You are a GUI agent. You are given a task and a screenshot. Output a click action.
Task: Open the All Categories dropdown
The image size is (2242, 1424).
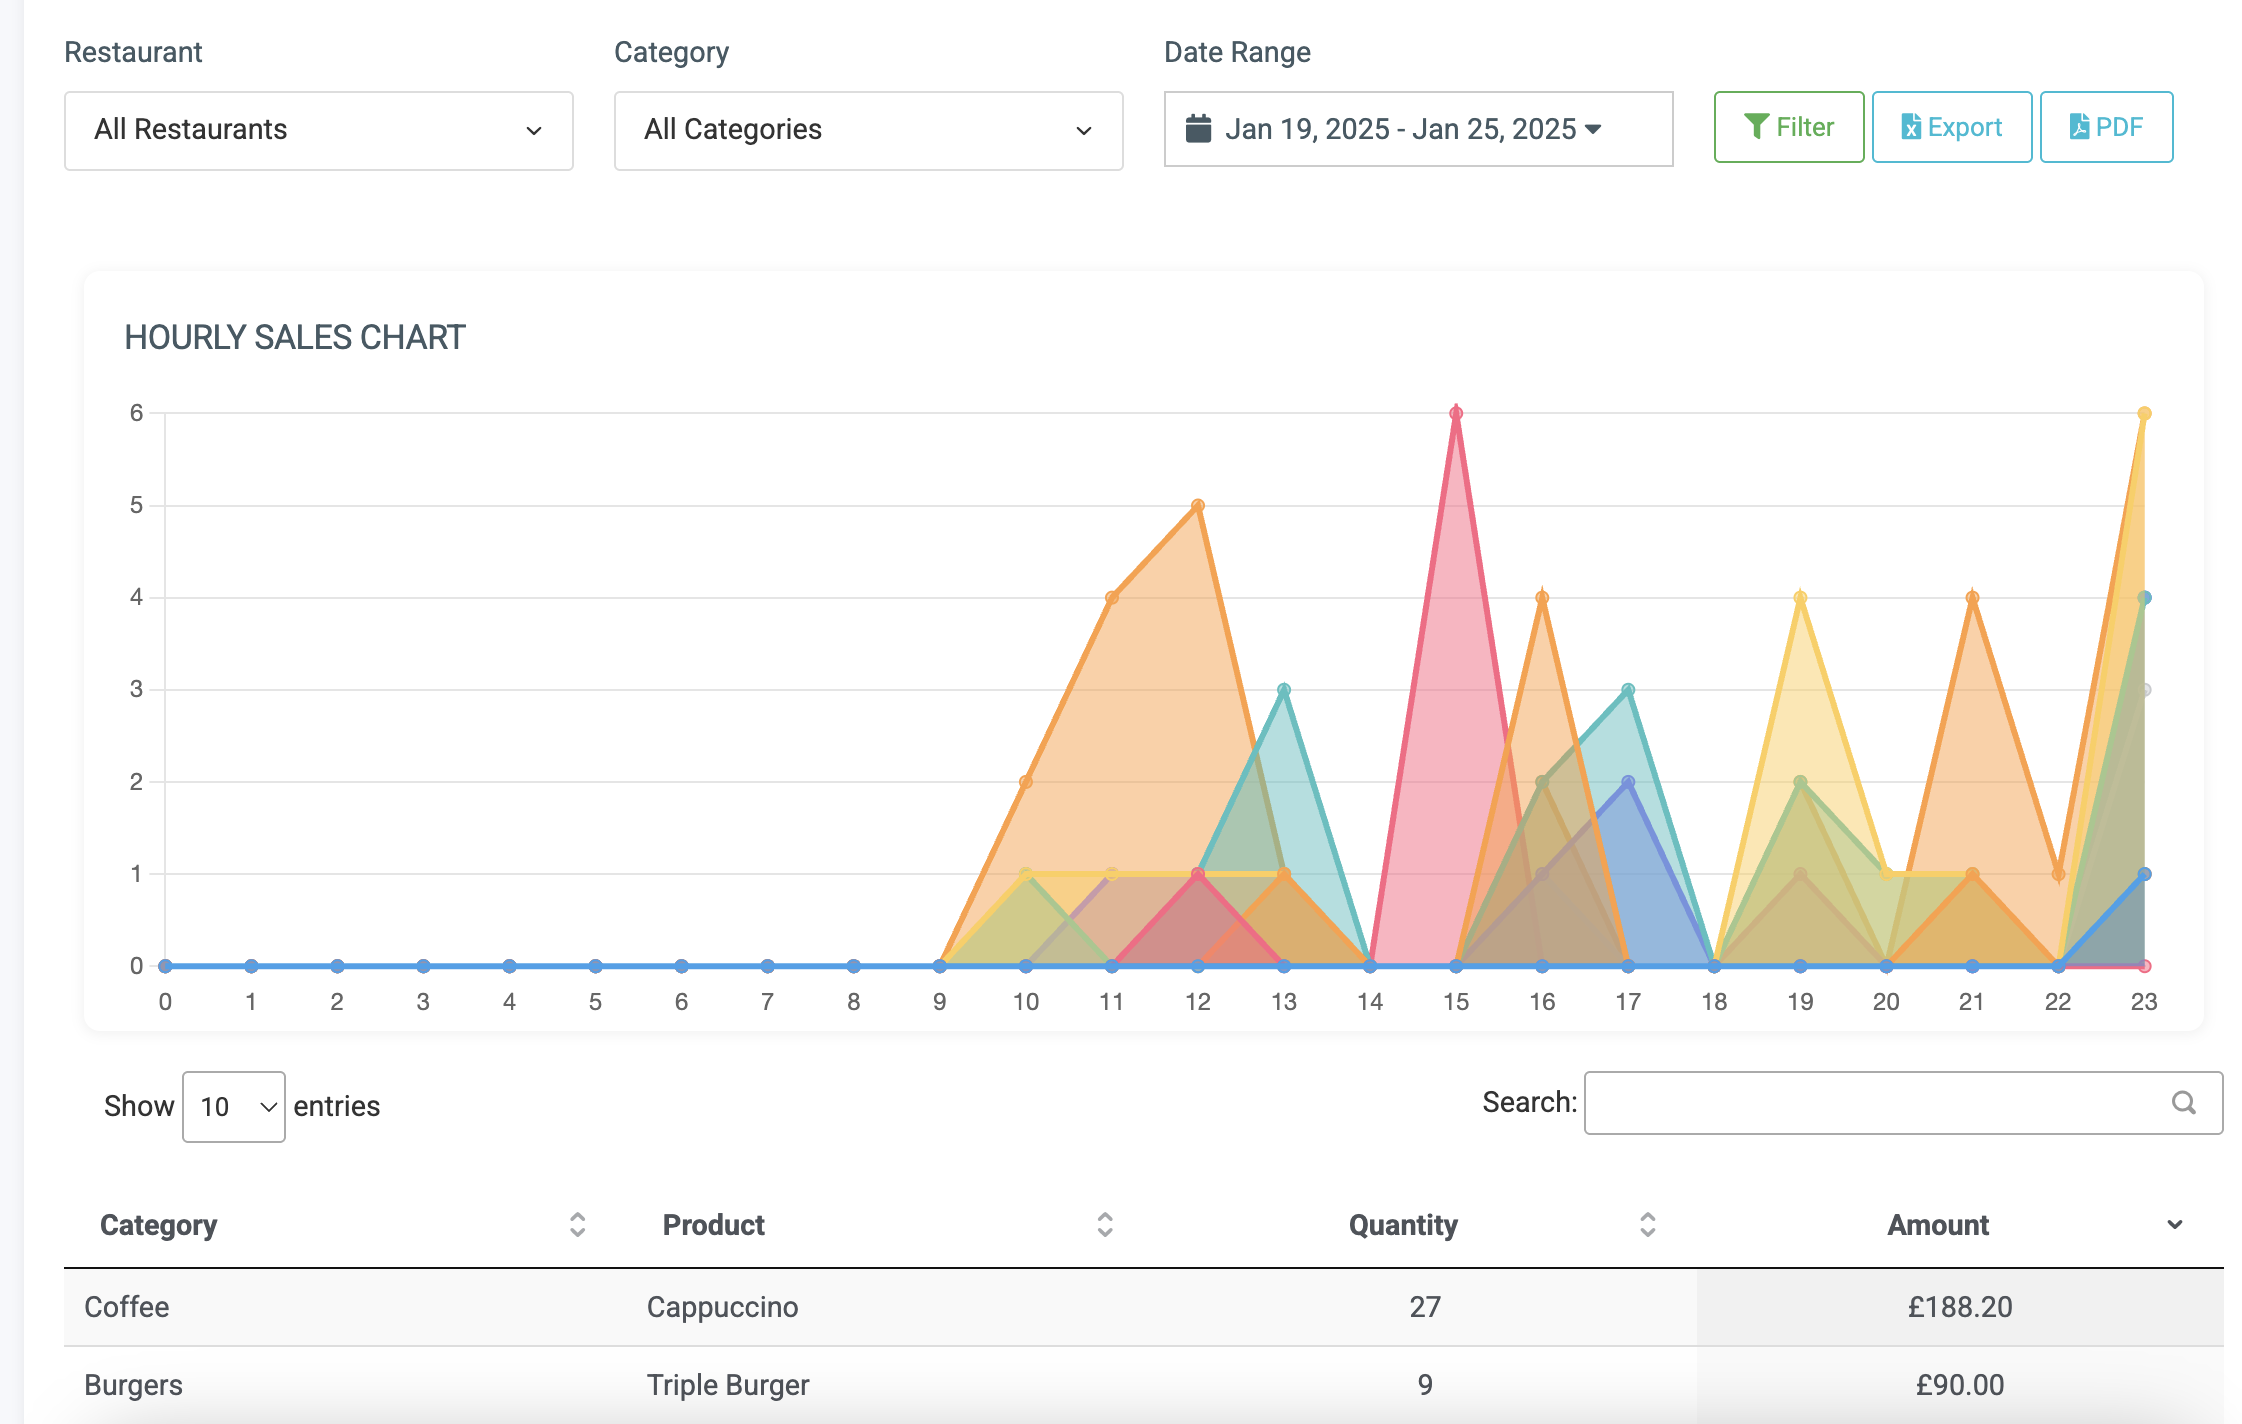click(x=868, y=130)
